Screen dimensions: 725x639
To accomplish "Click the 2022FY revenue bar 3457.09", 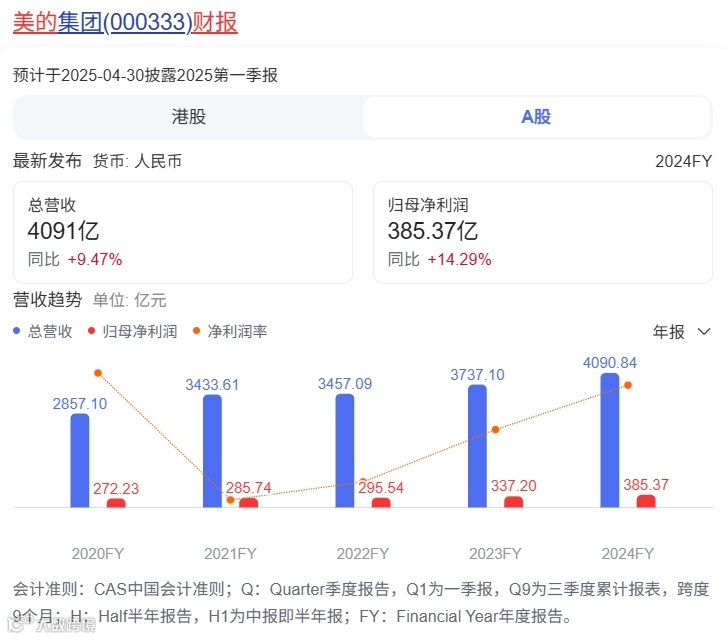I will click(x=344, y=450).
